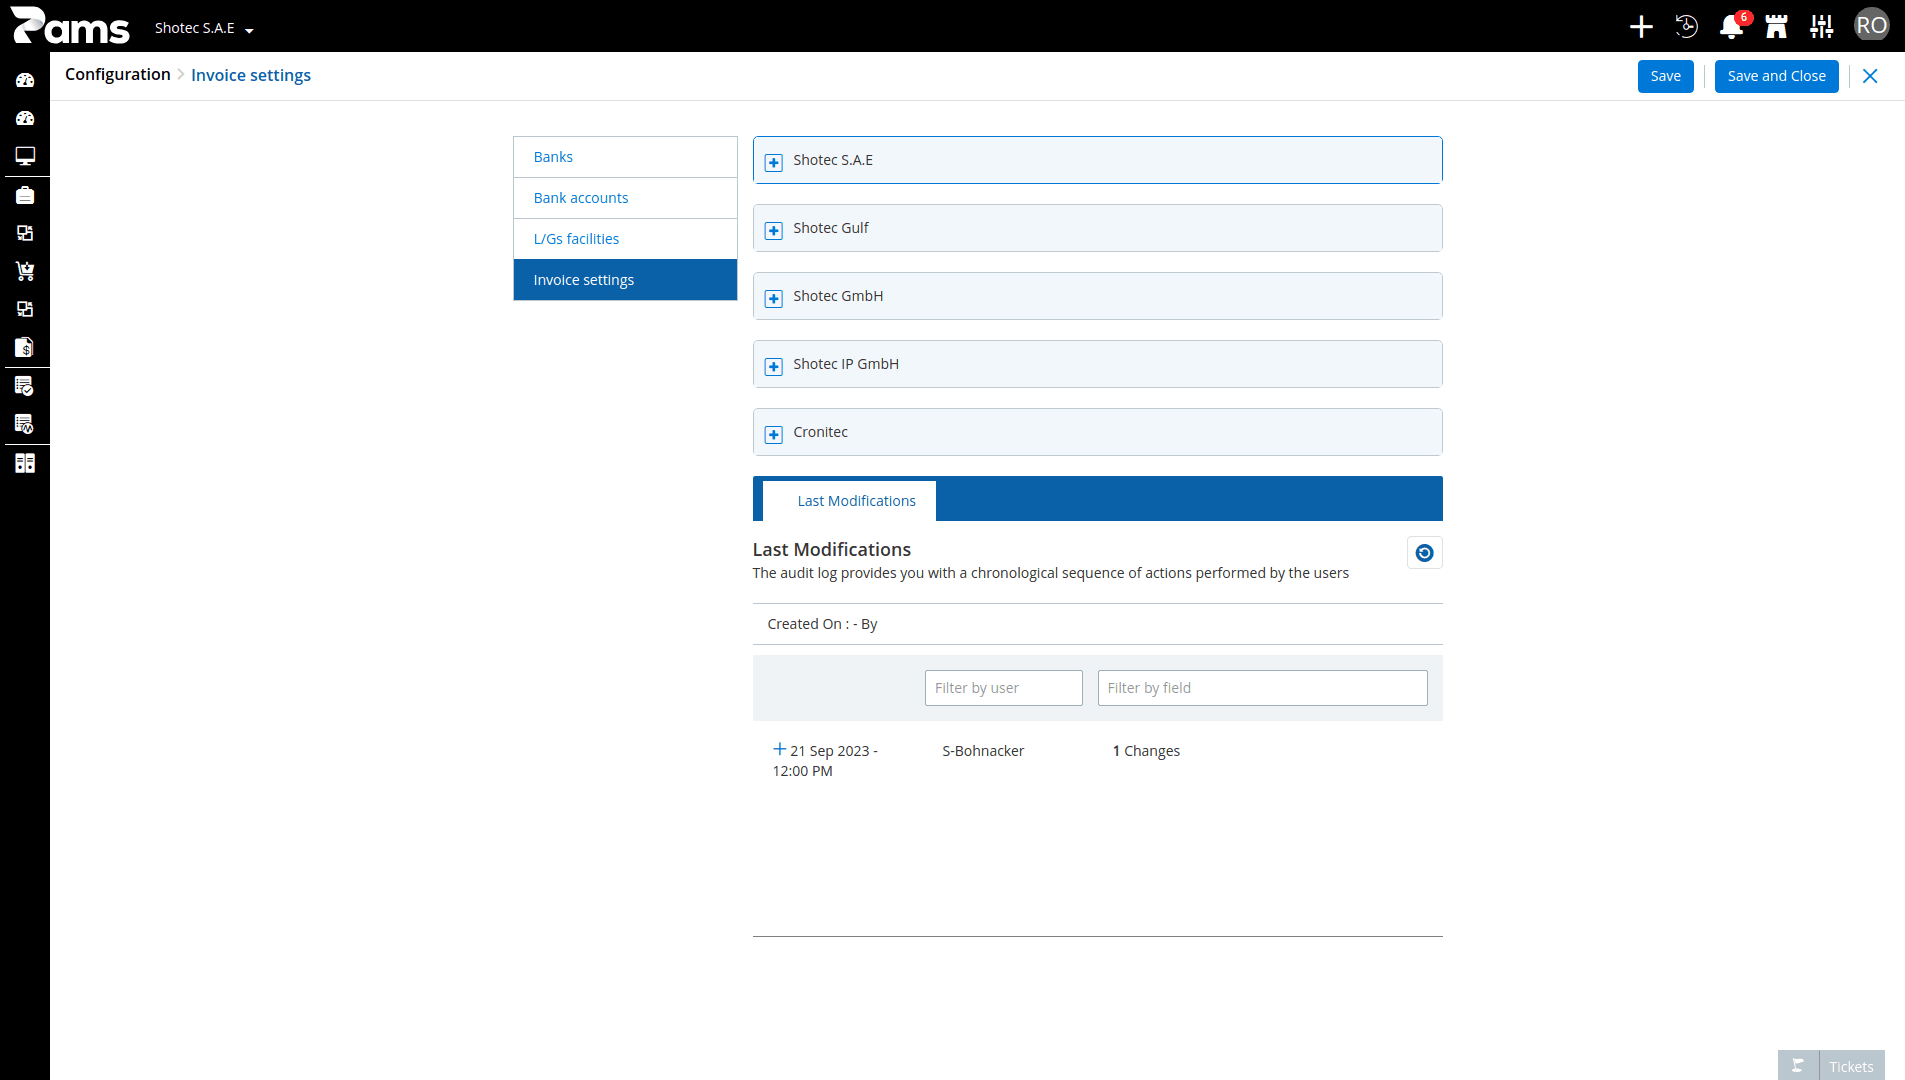Screen dimensions: 1905x1080
Task: Open the checklist with checkmark icon
Action: pyautogui.click(x=25, y=386)
